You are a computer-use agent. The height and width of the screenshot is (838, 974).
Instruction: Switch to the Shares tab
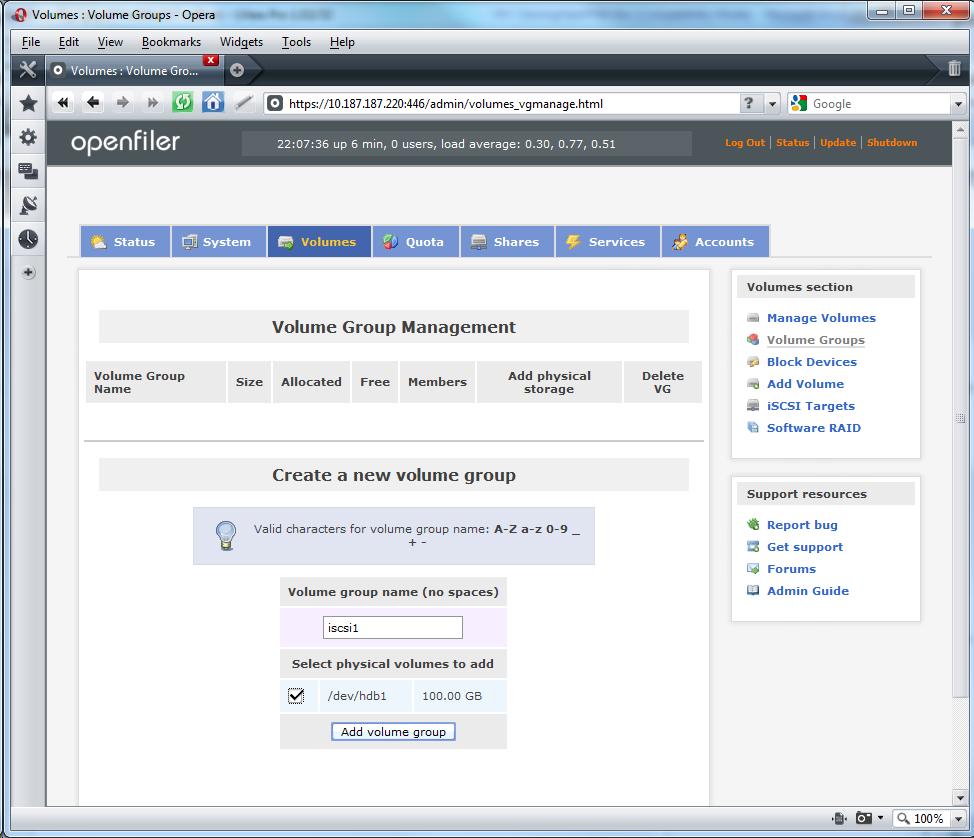pyautogui.click(x=505, y=242)
